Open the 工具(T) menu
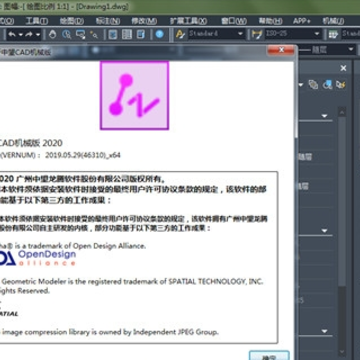 pyautogui.click(x=37, y=21)
